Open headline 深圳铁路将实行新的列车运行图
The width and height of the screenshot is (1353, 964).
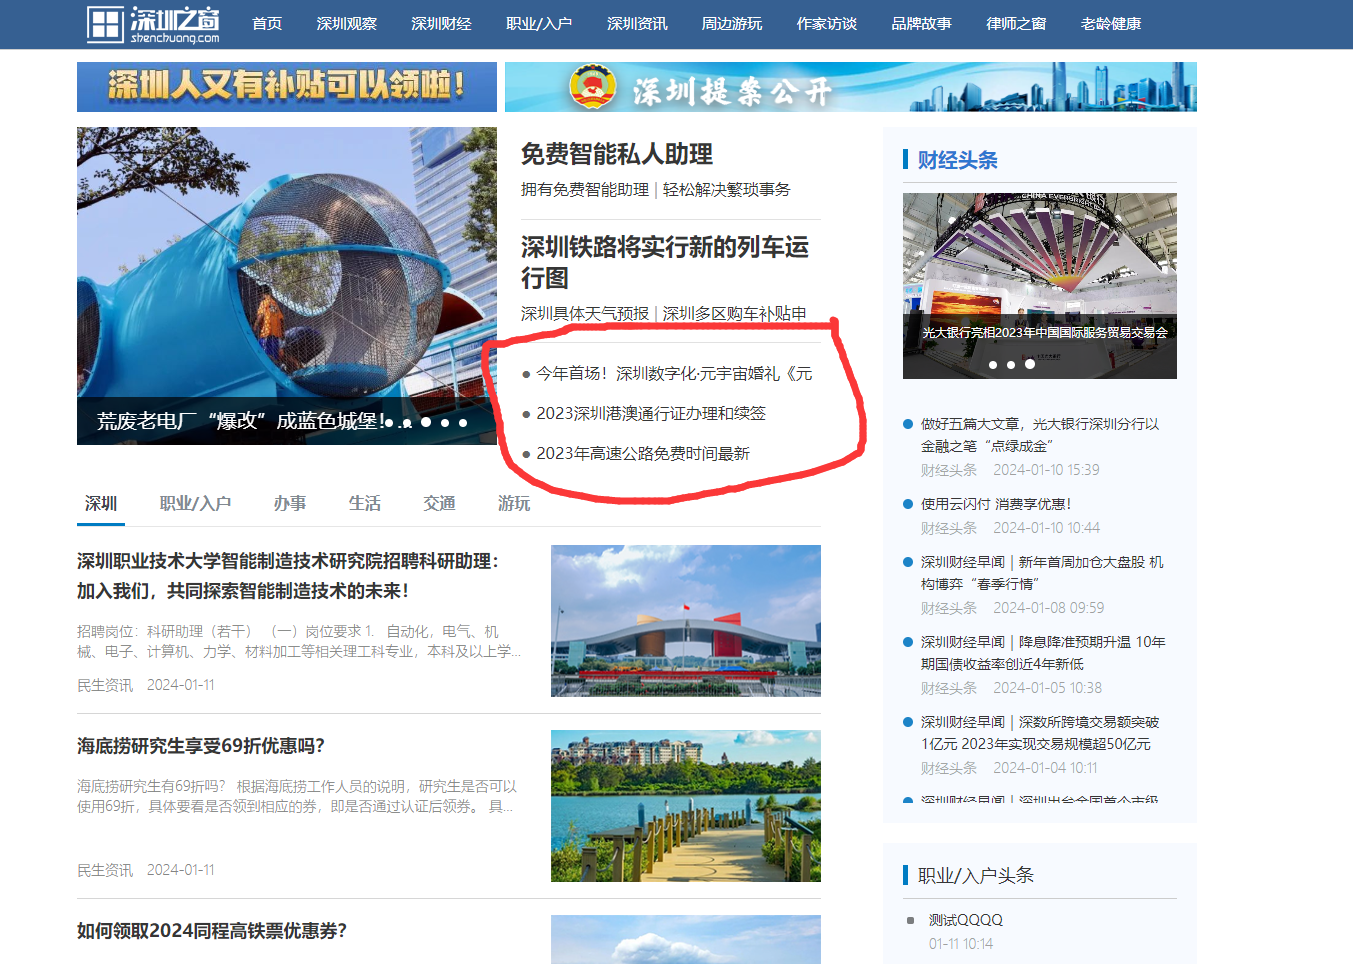tap(665, 262)
